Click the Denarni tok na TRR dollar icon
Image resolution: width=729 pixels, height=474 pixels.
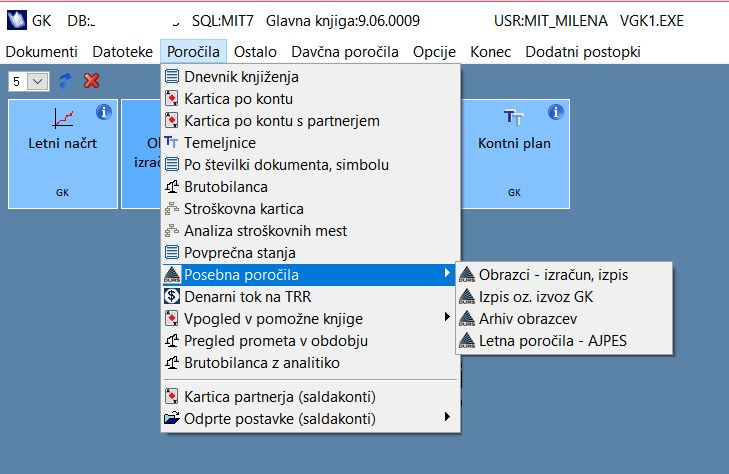(x=172, y=296)
